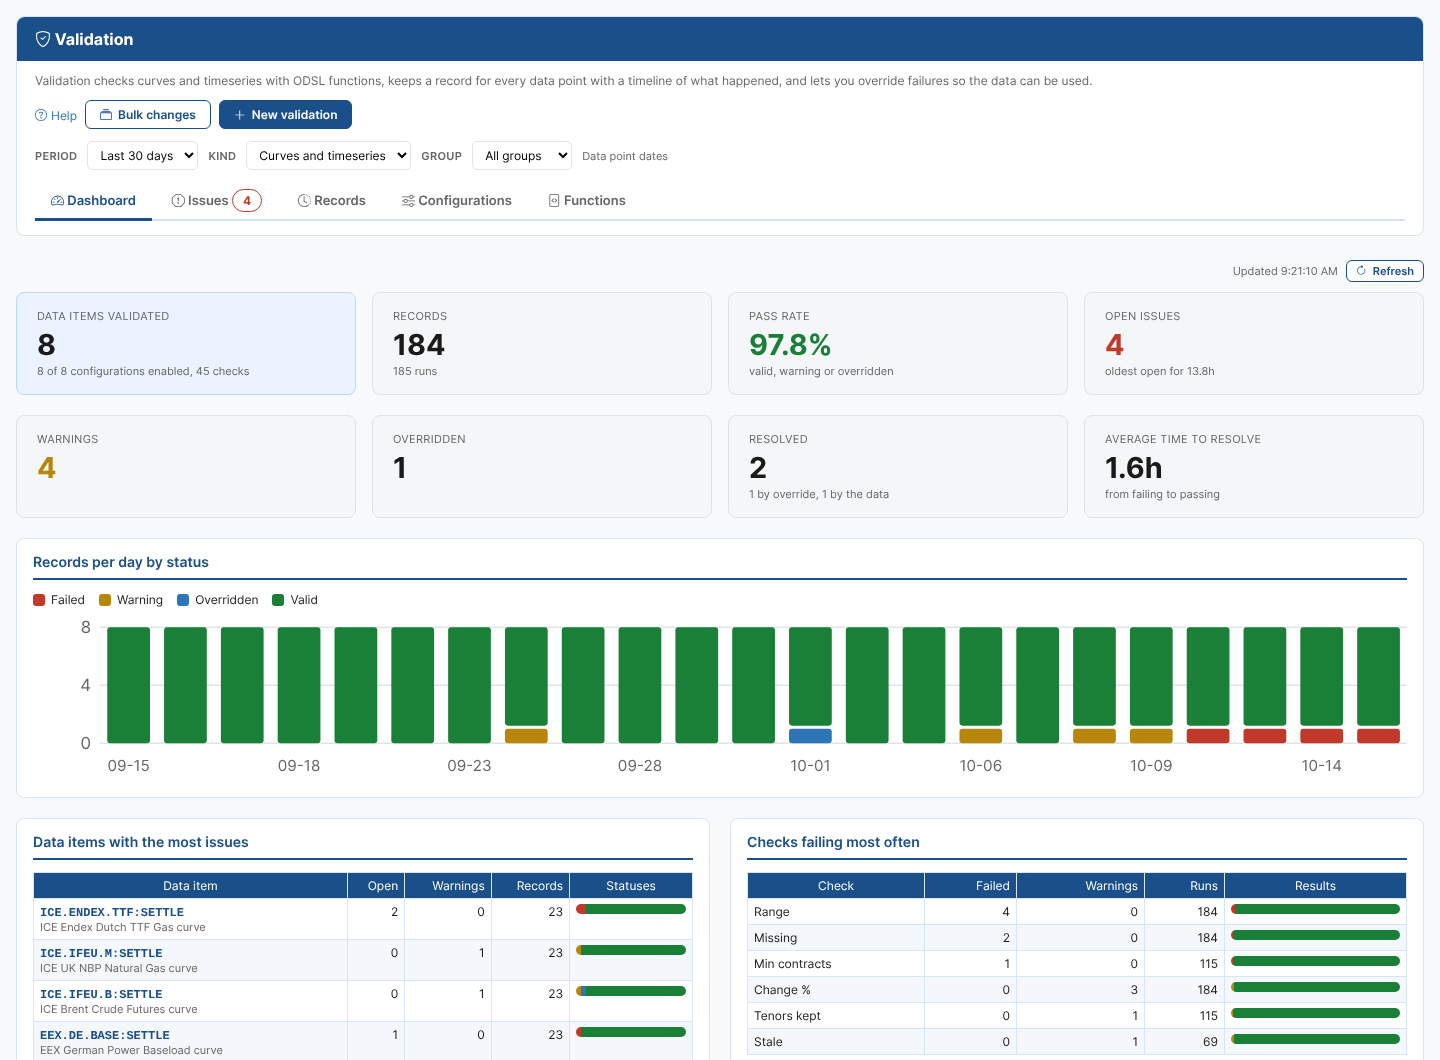The height and width of the screenshot is (1060, 1440).
Task: Click the Stale check row name
Action: [x=768, y=1042]
